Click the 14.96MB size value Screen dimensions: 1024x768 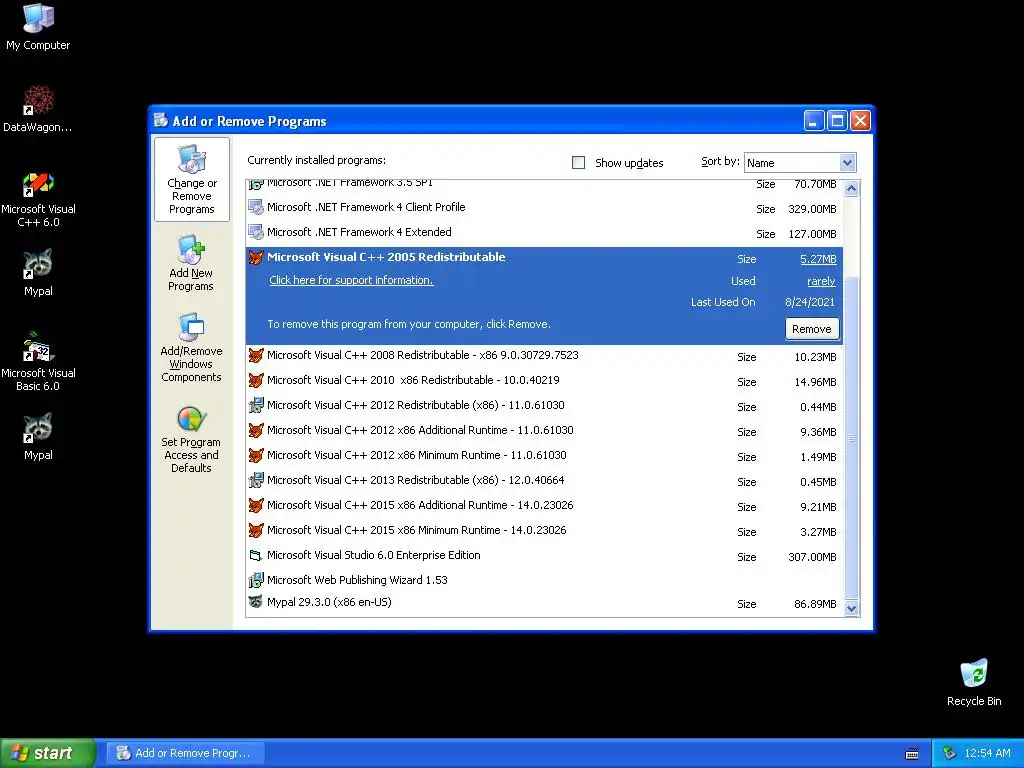click(815, 382)
